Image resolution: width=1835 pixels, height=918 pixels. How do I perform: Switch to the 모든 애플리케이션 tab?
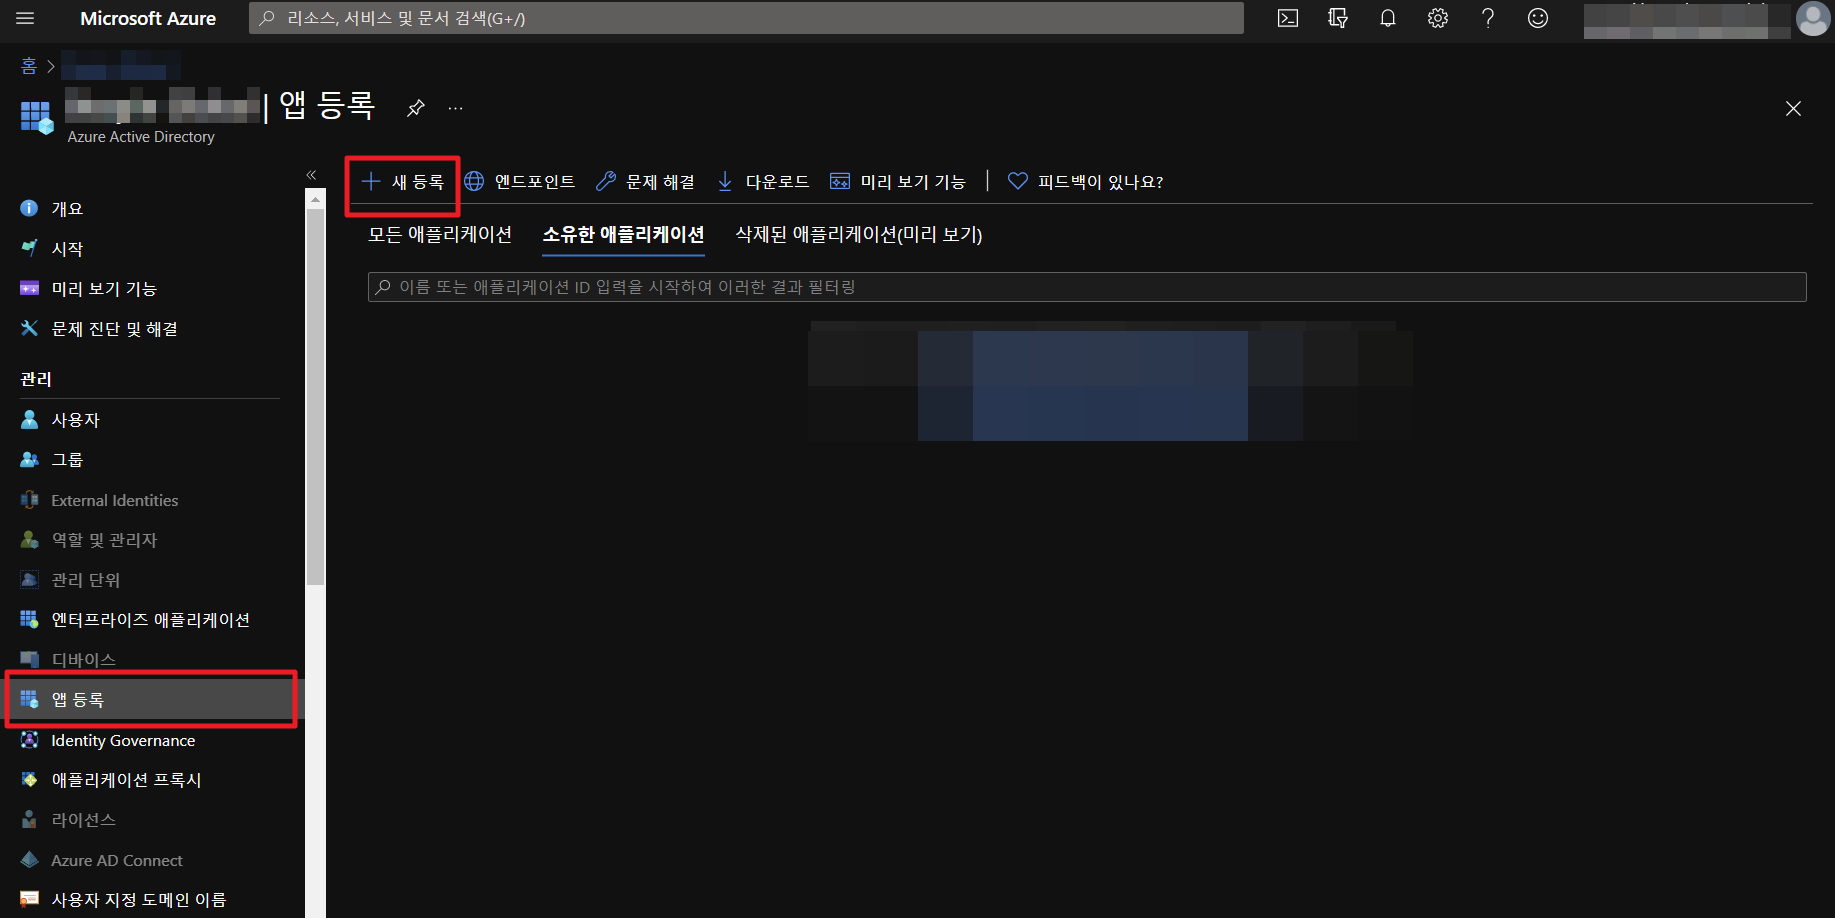coord(439,235)
